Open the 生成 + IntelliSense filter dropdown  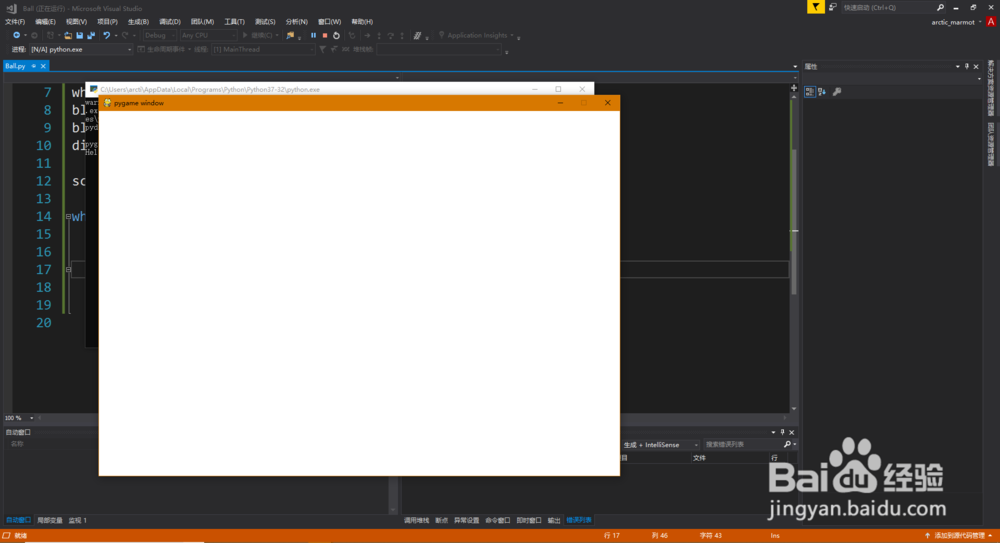(660, 445)
